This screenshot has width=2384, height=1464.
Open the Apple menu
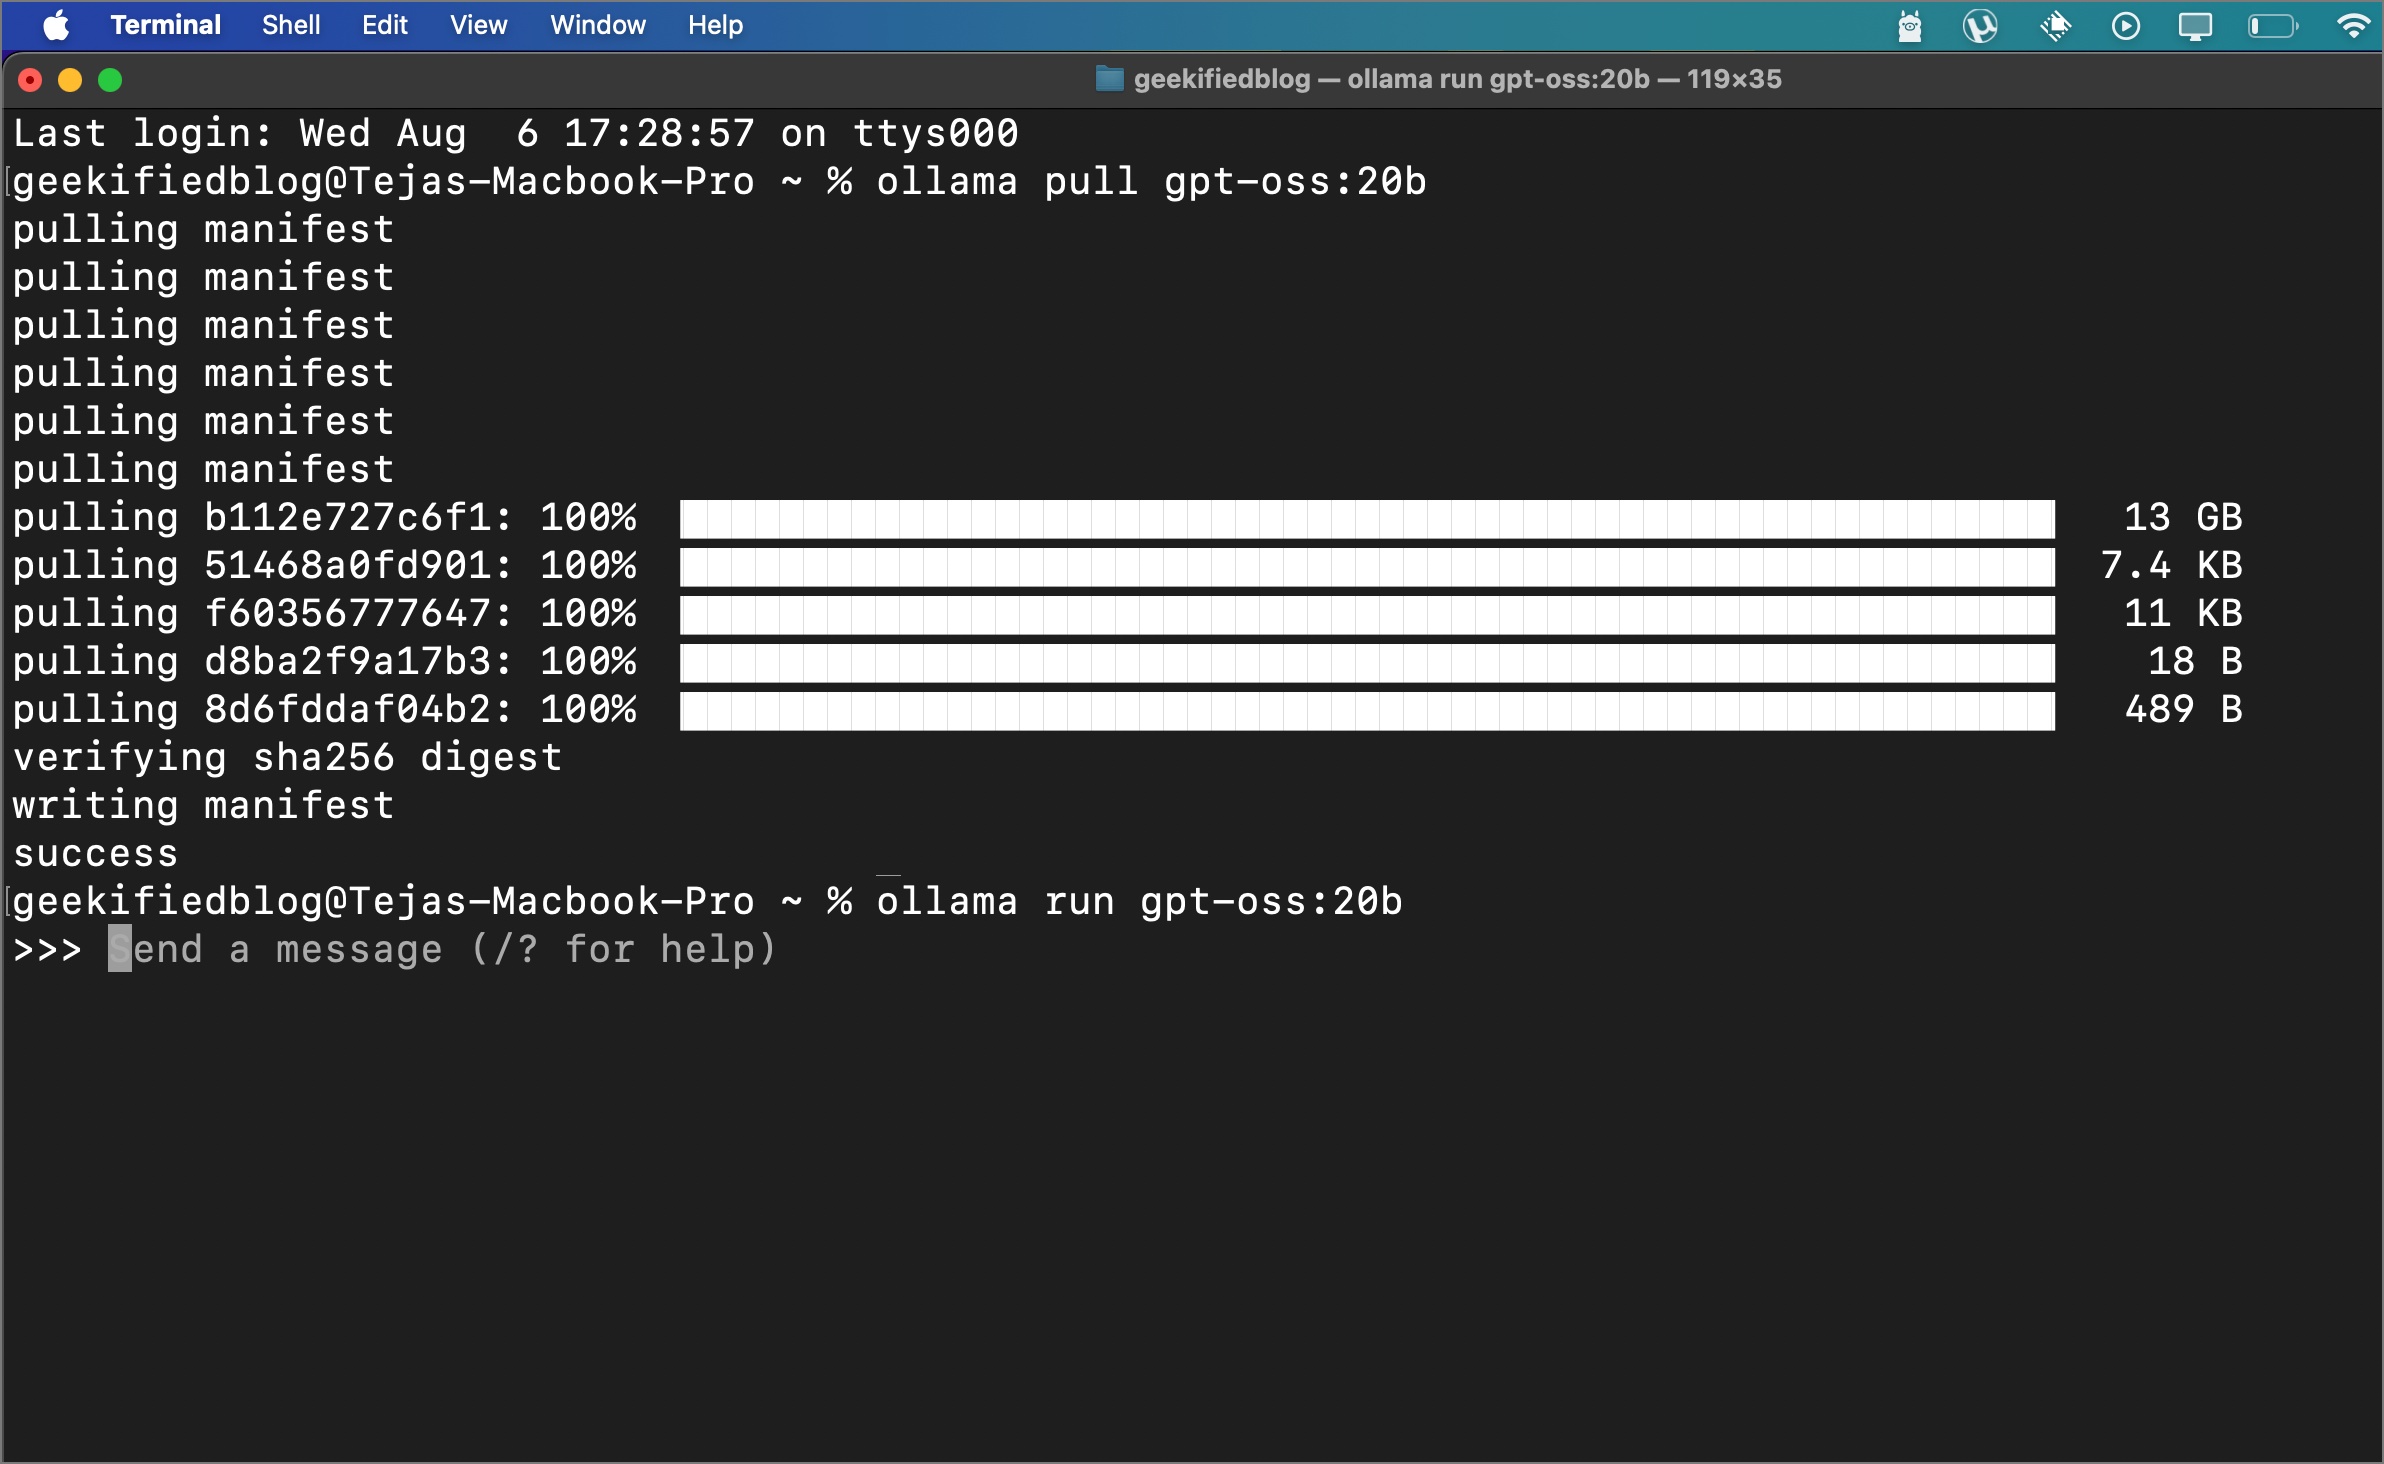click(x=56, y=25)
